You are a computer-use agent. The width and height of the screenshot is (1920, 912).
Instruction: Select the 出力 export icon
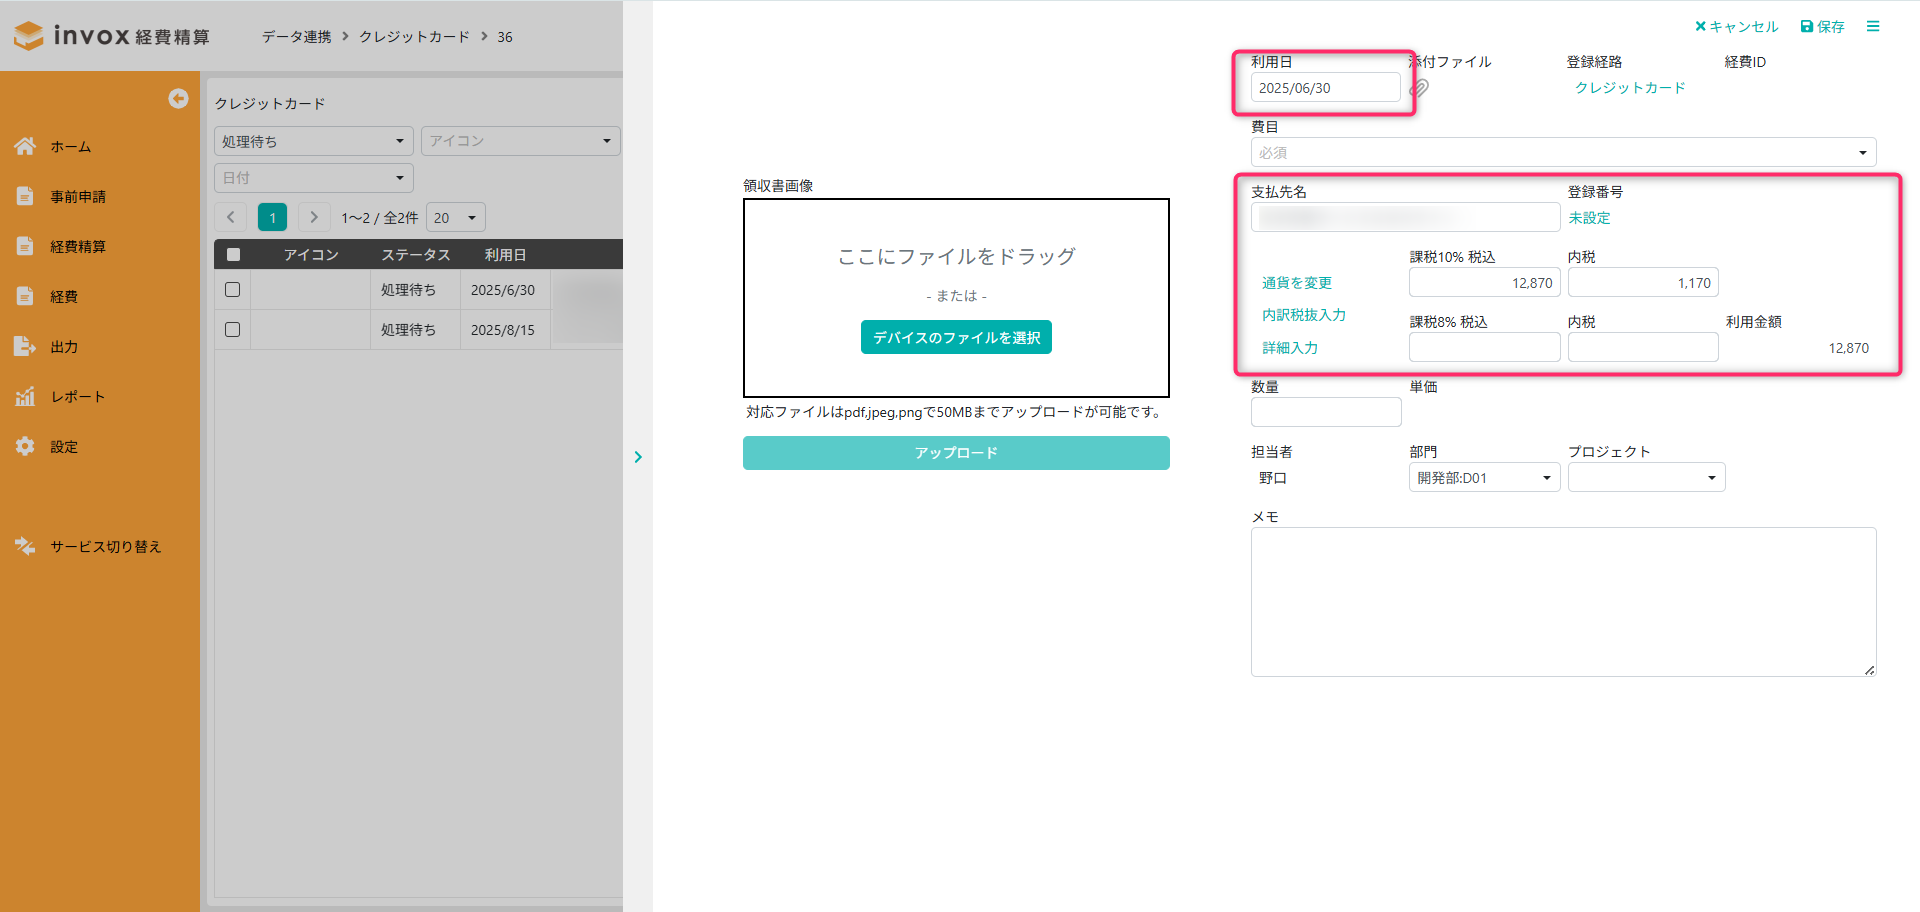(25, 346)
